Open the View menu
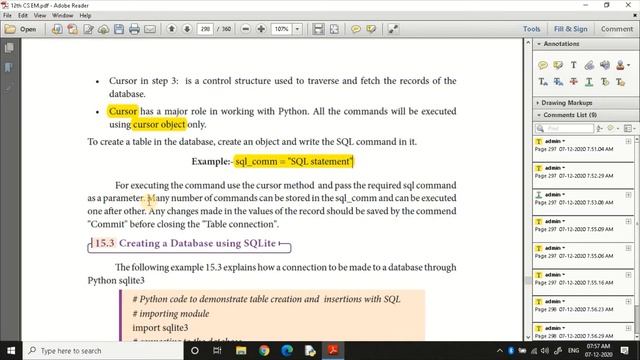The height and width of the screenshot is (360, 640). [40, 16]
